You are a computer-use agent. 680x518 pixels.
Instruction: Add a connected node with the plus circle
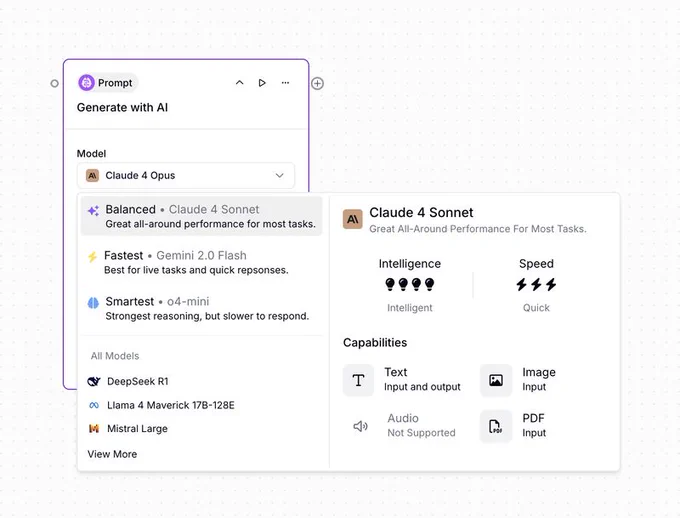317,83
